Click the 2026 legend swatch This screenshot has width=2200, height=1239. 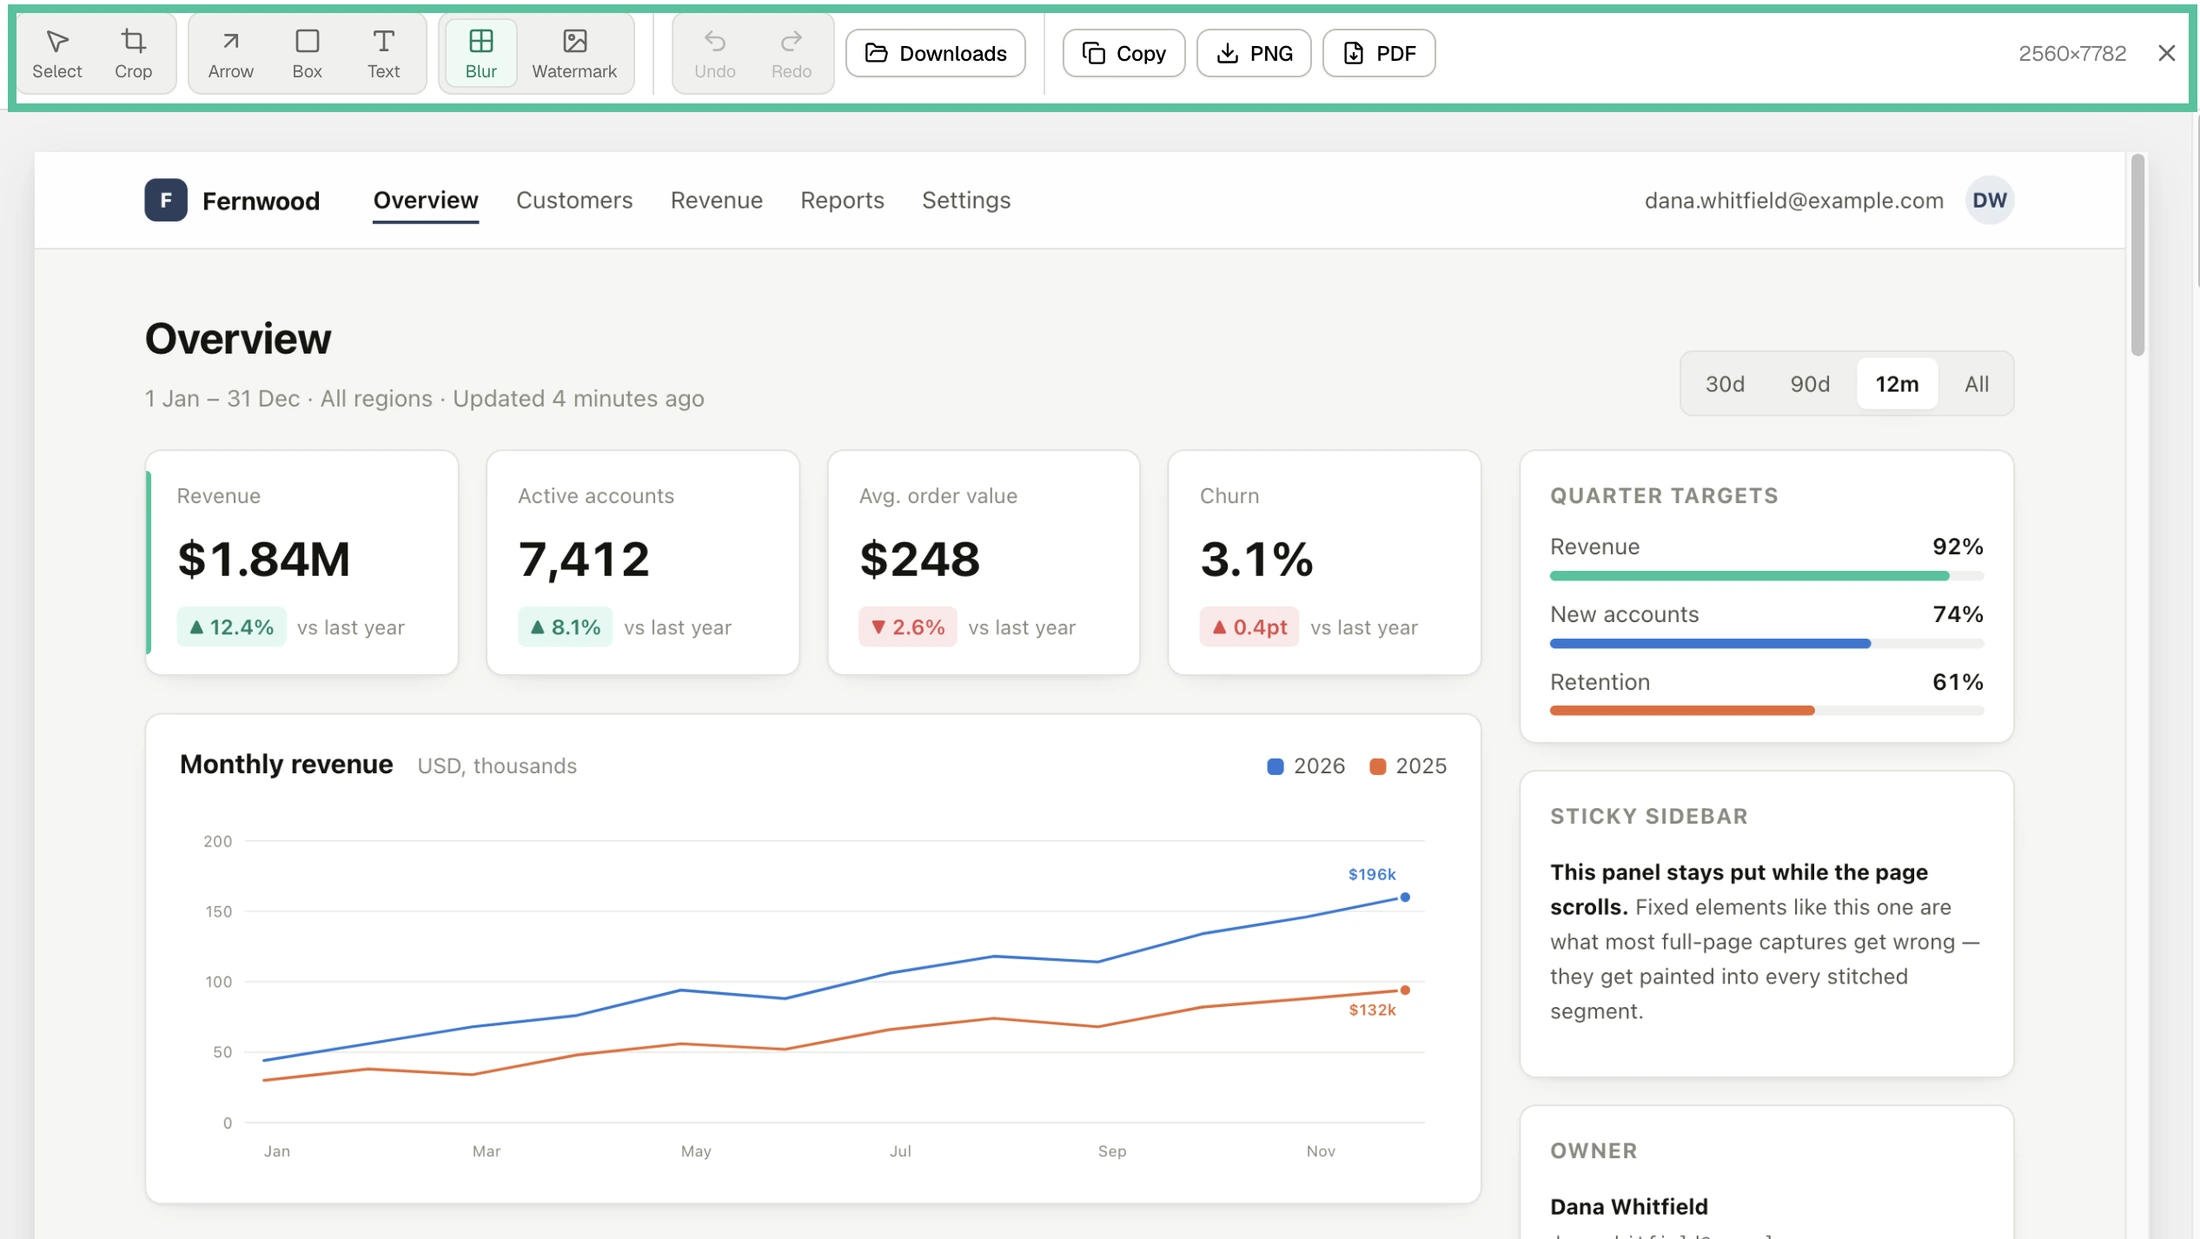(1275, 767)
